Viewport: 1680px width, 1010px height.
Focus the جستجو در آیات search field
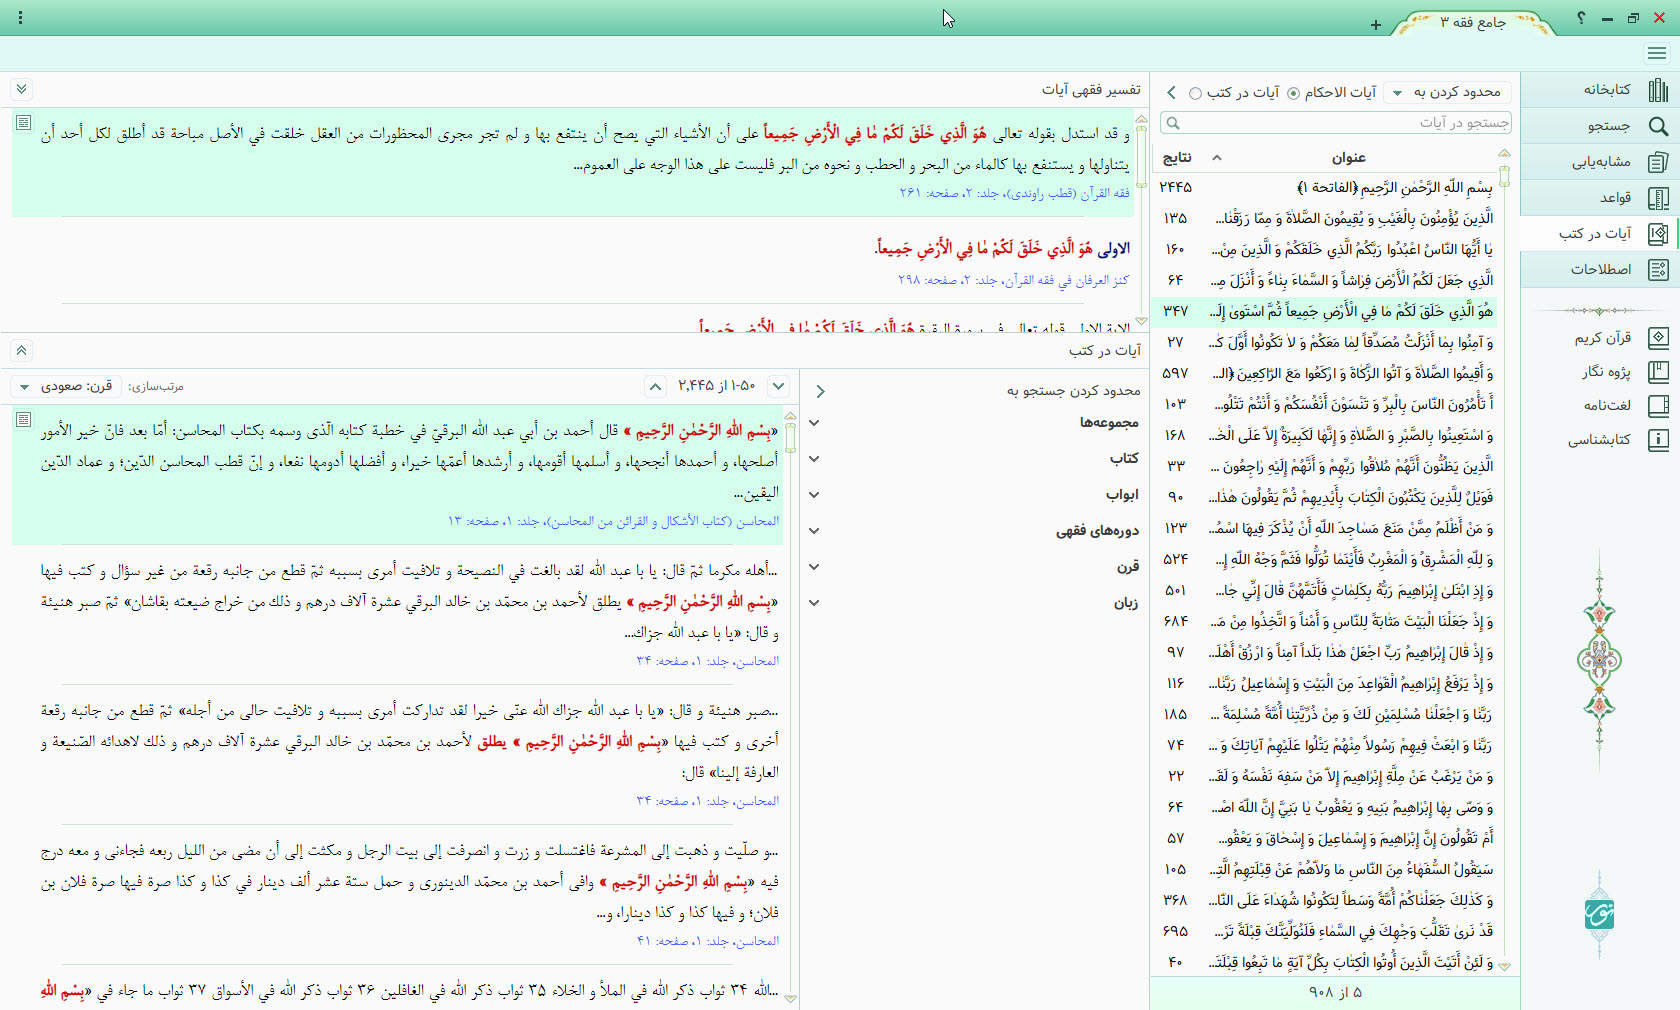click(x=1335, y=123)
